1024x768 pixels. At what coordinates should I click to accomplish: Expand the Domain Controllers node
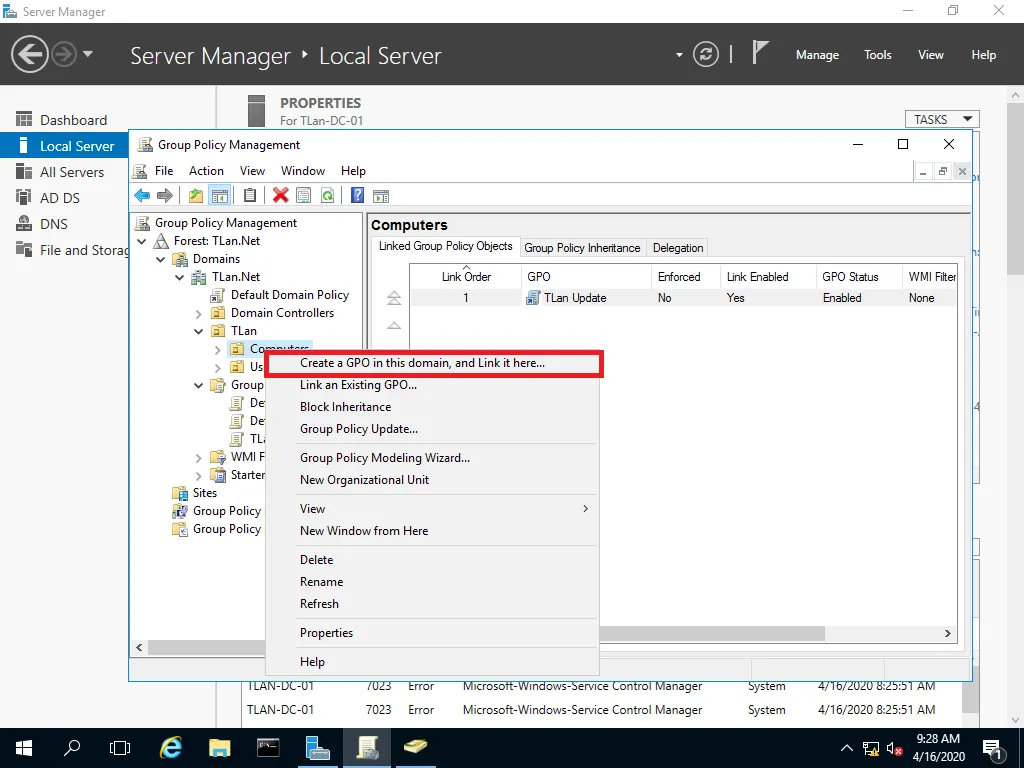click(199, 313)
